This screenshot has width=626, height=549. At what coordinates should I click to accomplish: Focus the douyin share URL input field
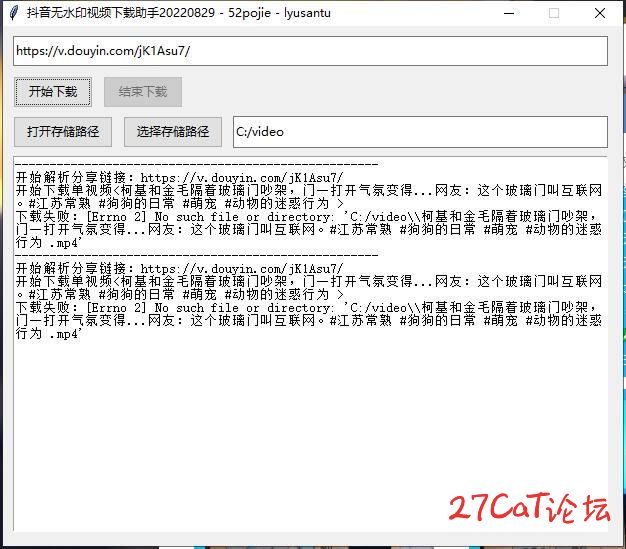(x=310, y=51)
